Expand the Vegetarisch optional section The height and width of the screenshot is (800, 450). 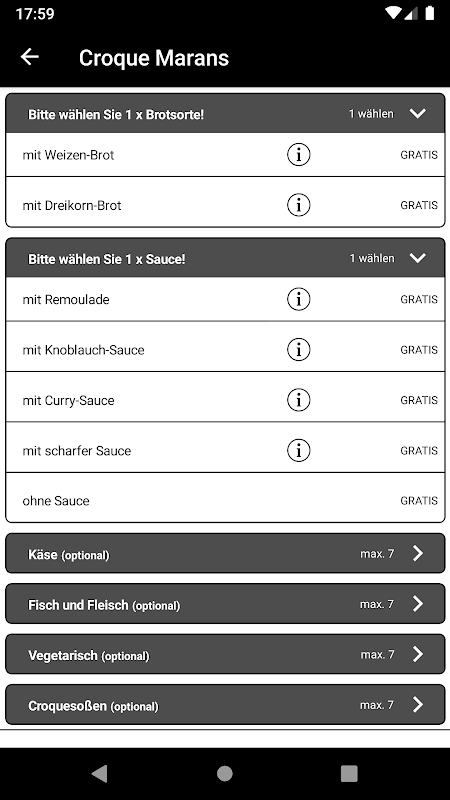tap(225, 654)
